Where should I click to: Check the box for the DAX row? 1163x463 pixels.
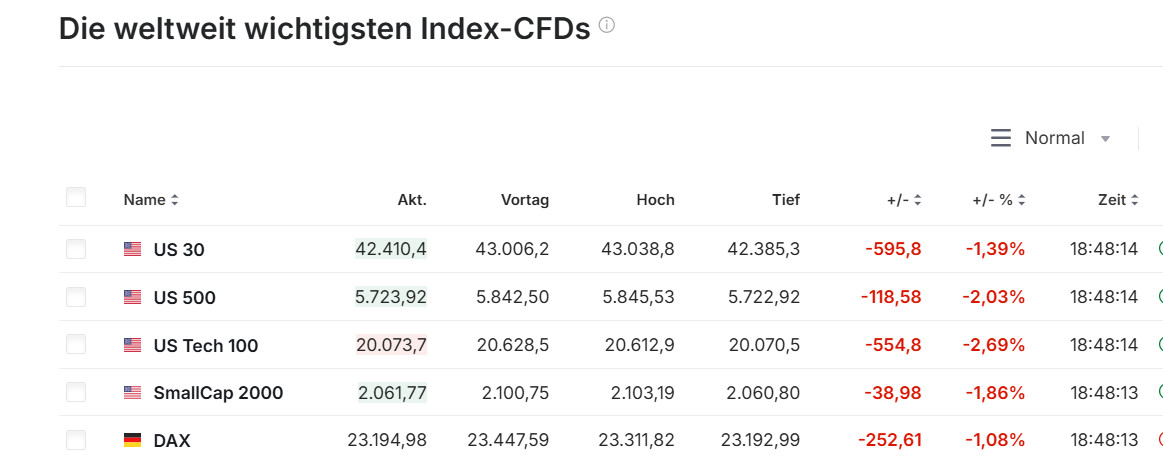pos(76,439)
